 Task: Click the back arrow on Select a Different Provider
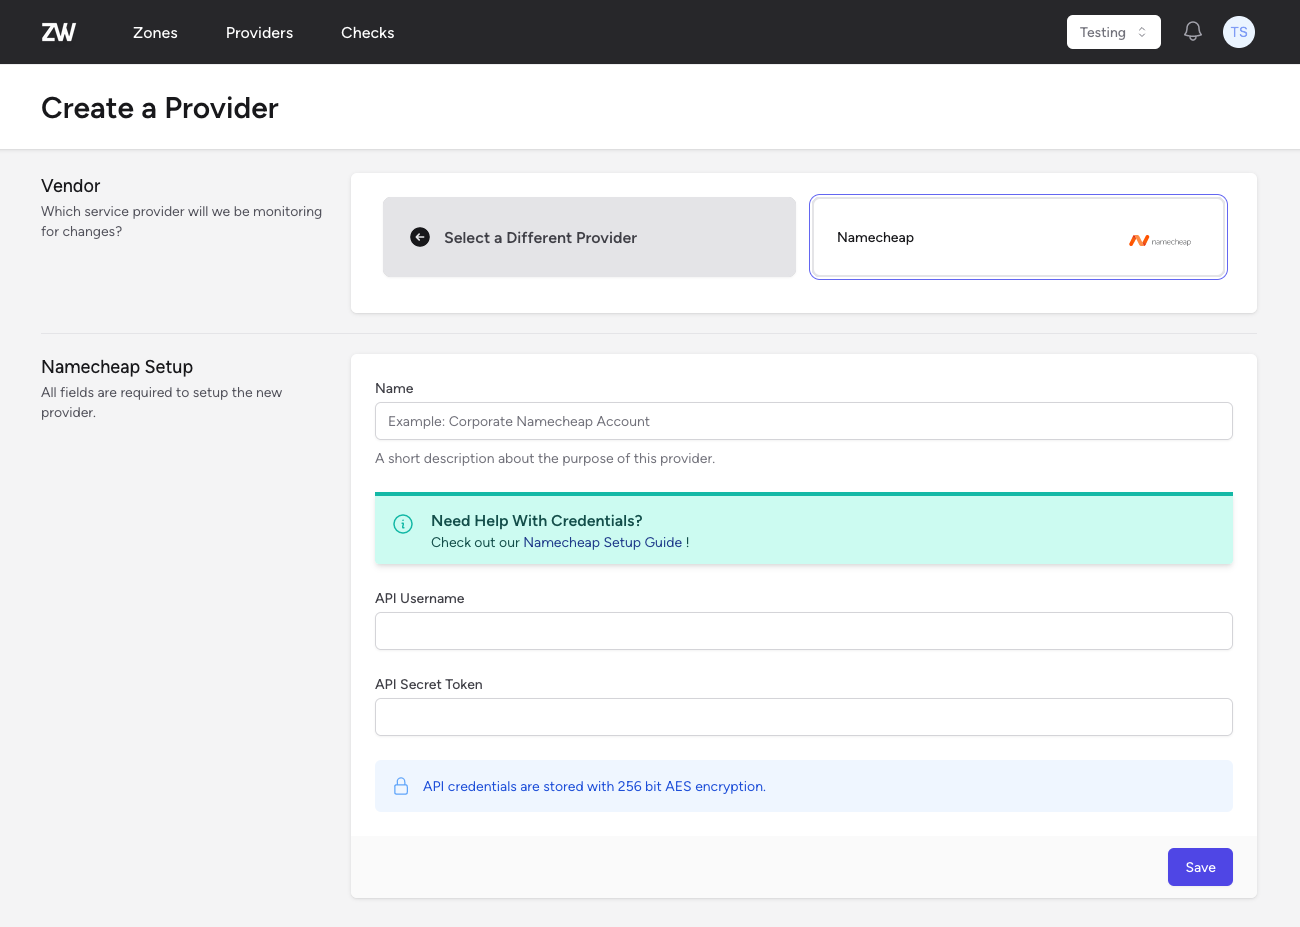pyautogui.click(x=419, y=237)
